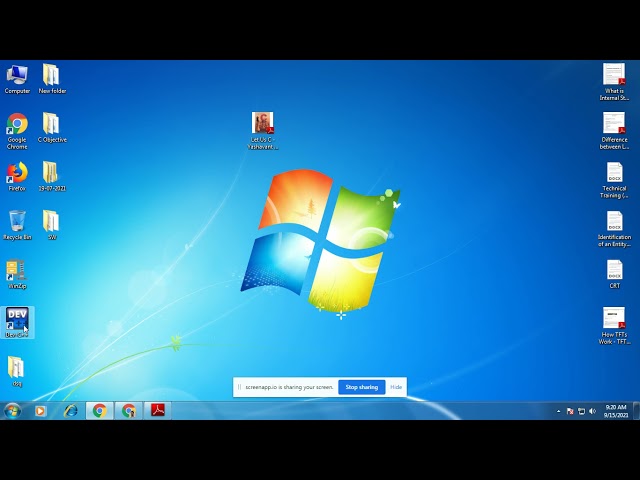
Task: Select the C Objective folder
Action: point(52,128)
